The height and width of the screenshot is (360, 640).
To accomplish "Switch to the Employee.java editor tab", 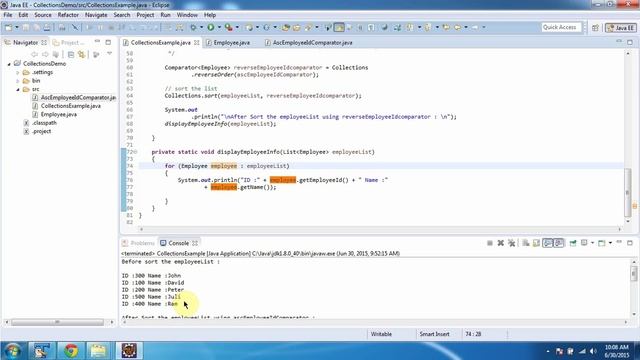I will [228, 42].
